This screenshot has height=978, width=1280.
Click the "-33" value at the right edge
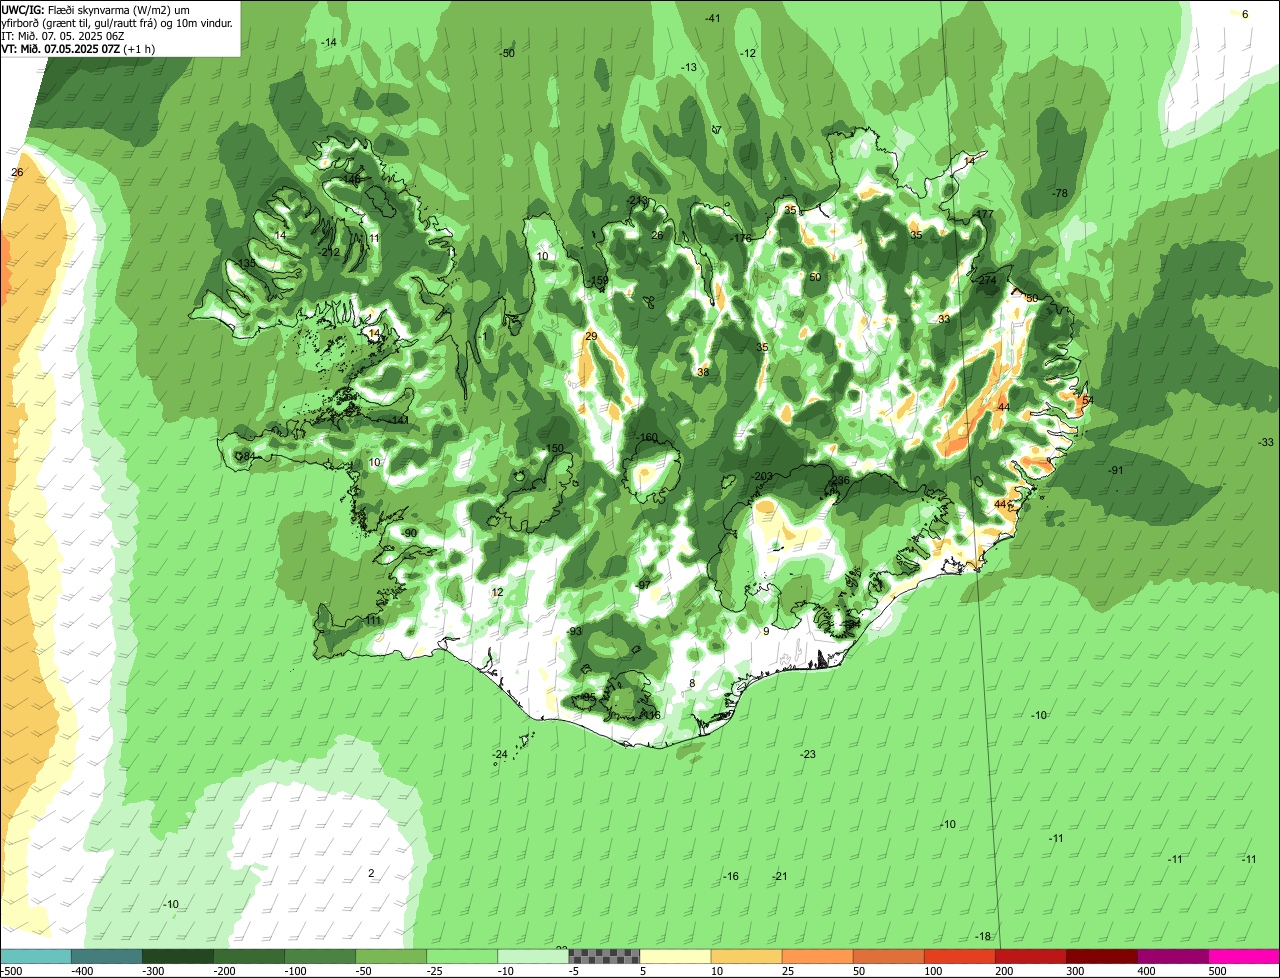1266,443
